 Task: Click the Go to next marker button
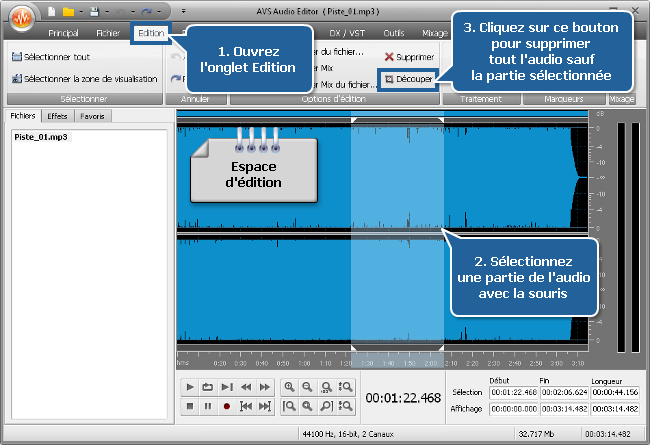[x=264, y=406]
